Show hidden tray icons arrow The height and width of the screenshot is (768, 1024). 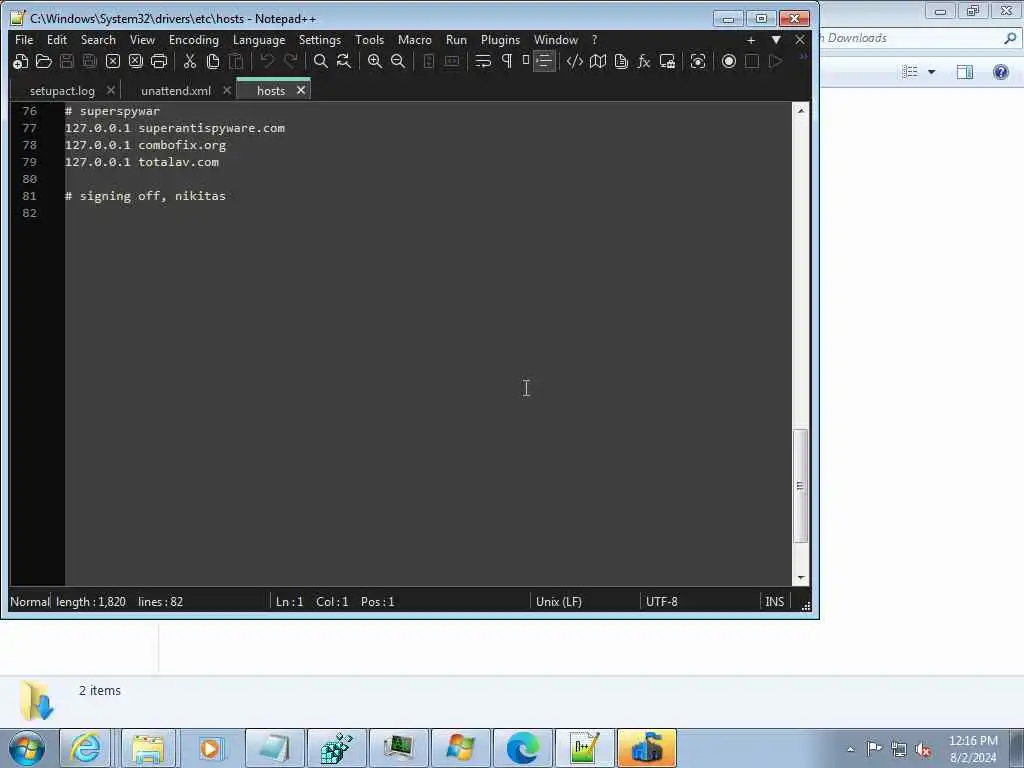pyautogui.click(x=850, y=749)
